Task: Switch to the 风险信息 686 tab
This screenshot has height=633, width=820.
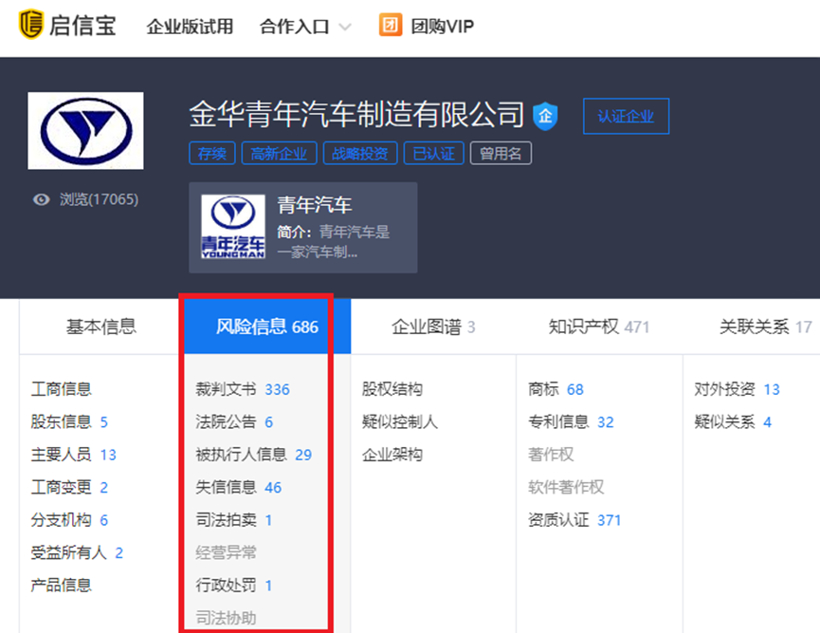Action: pos(267,326)
